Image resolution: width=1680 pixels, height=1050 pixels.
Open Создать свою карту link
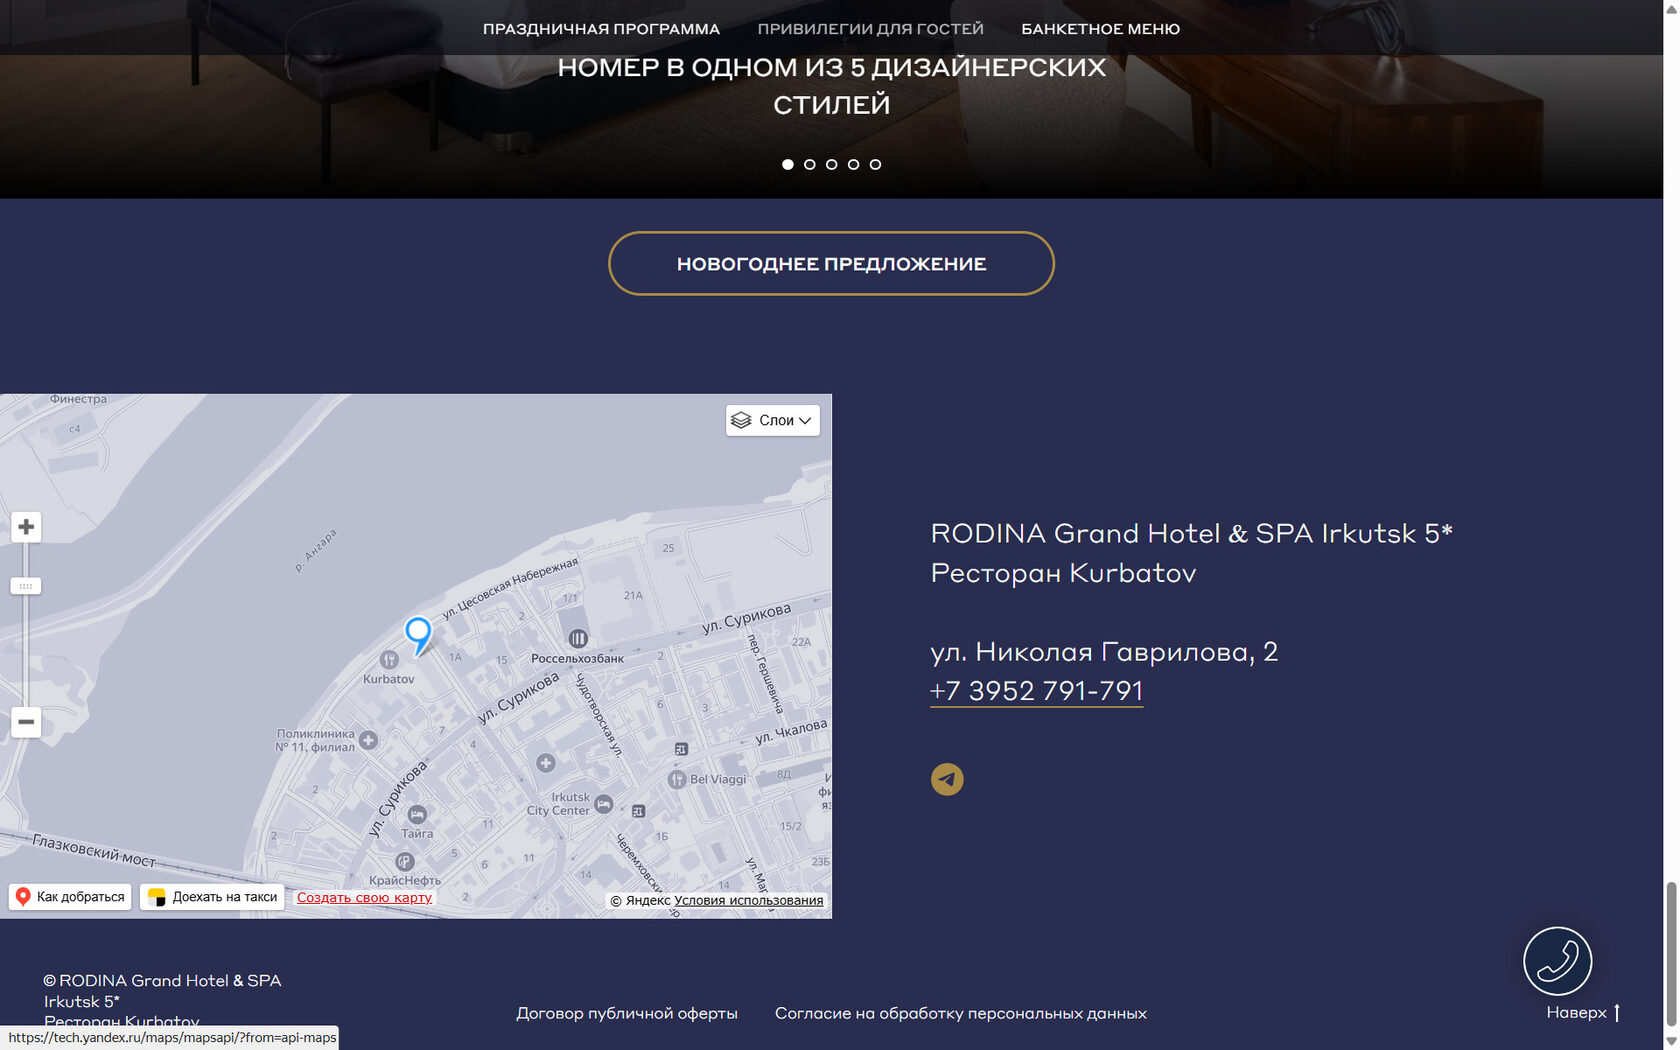[364, 898]
